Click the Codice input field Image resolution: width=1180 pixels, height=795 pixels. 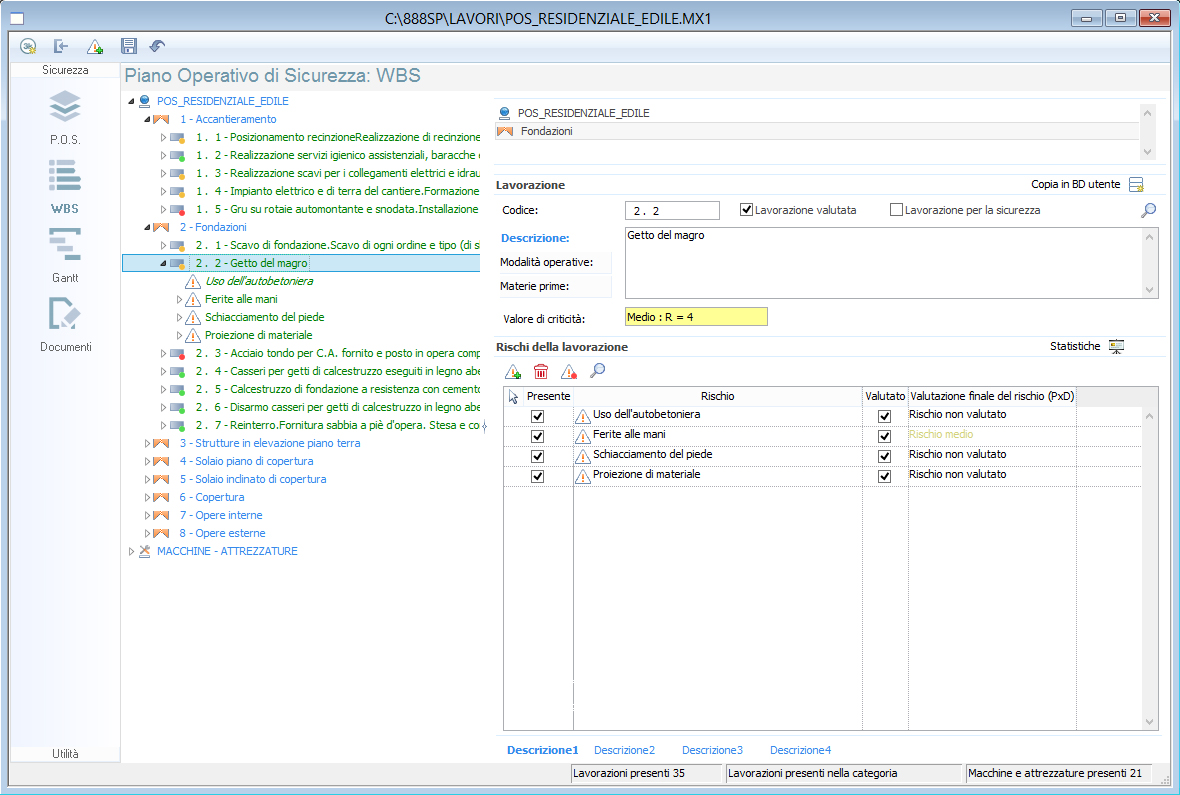pos(672,211)
